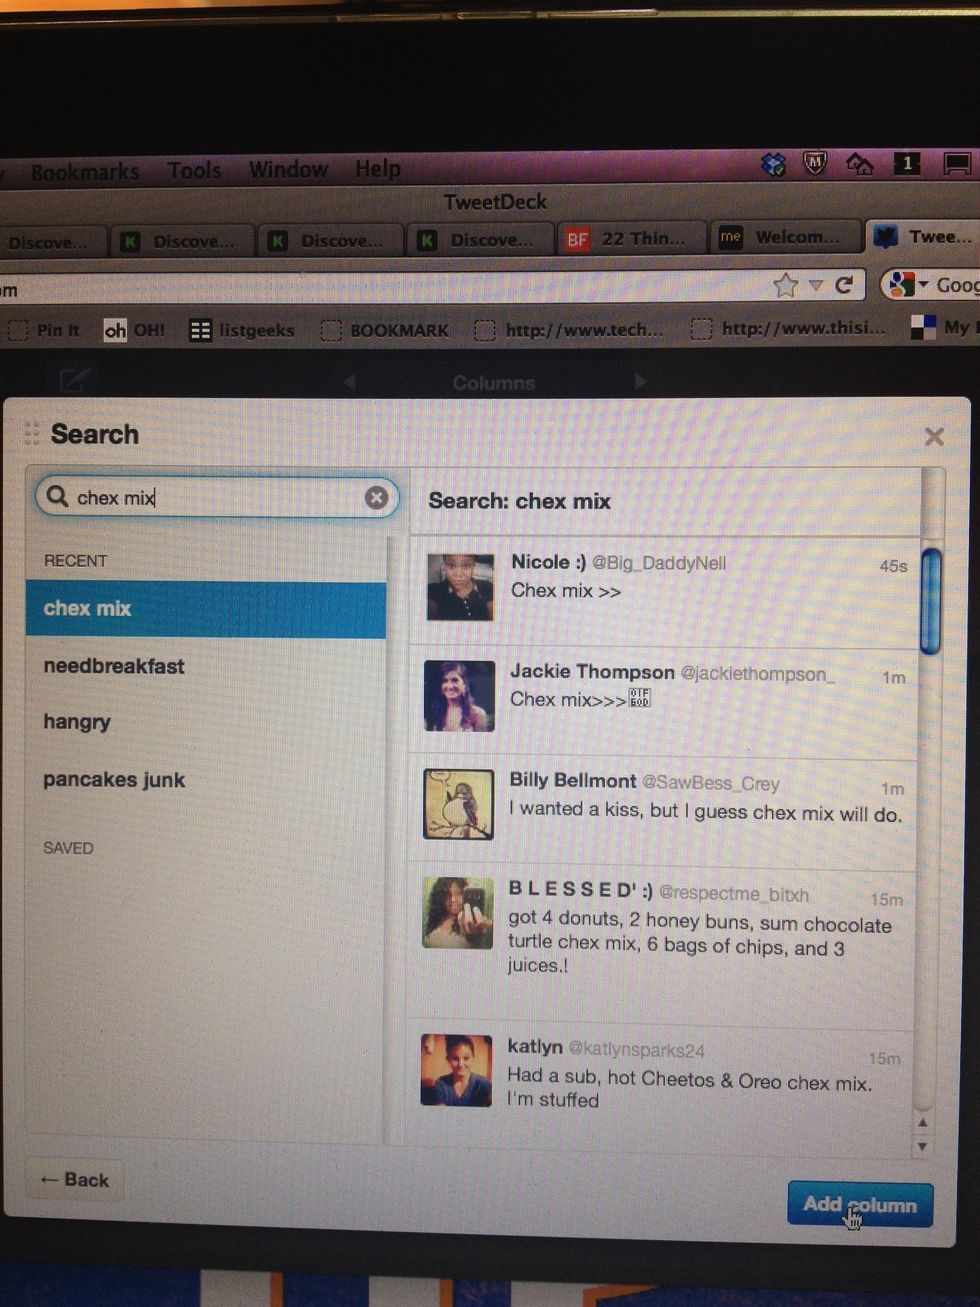Open the address bar history dropdown arrow
The width and height of the screenshot is (980, 1307).
[x=815, y=286]
